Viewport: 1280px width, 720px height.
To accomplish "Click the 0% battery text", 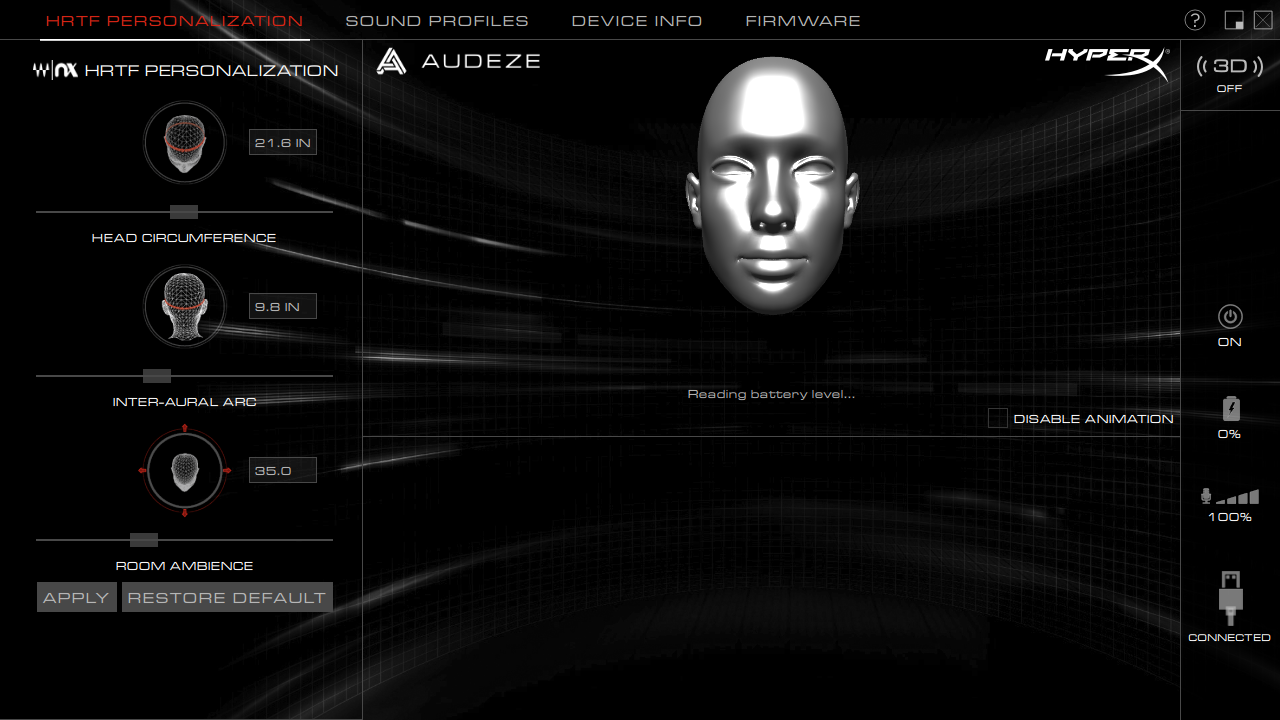I will coord(1230,434).
